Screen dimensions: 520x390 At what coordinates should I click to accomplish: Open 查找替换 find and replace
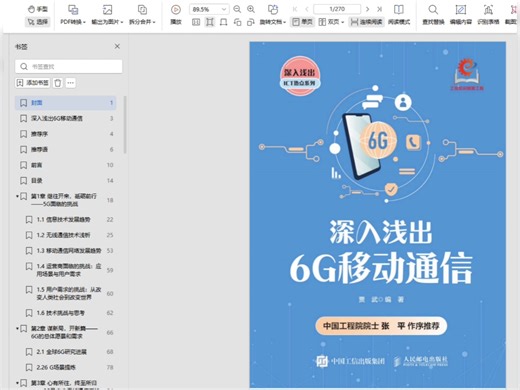[x=433, y=15]
